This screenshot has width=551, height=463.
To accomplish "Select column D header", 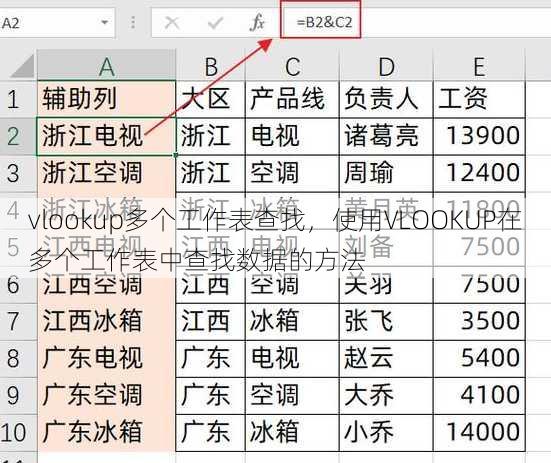I will pos(386,65).
